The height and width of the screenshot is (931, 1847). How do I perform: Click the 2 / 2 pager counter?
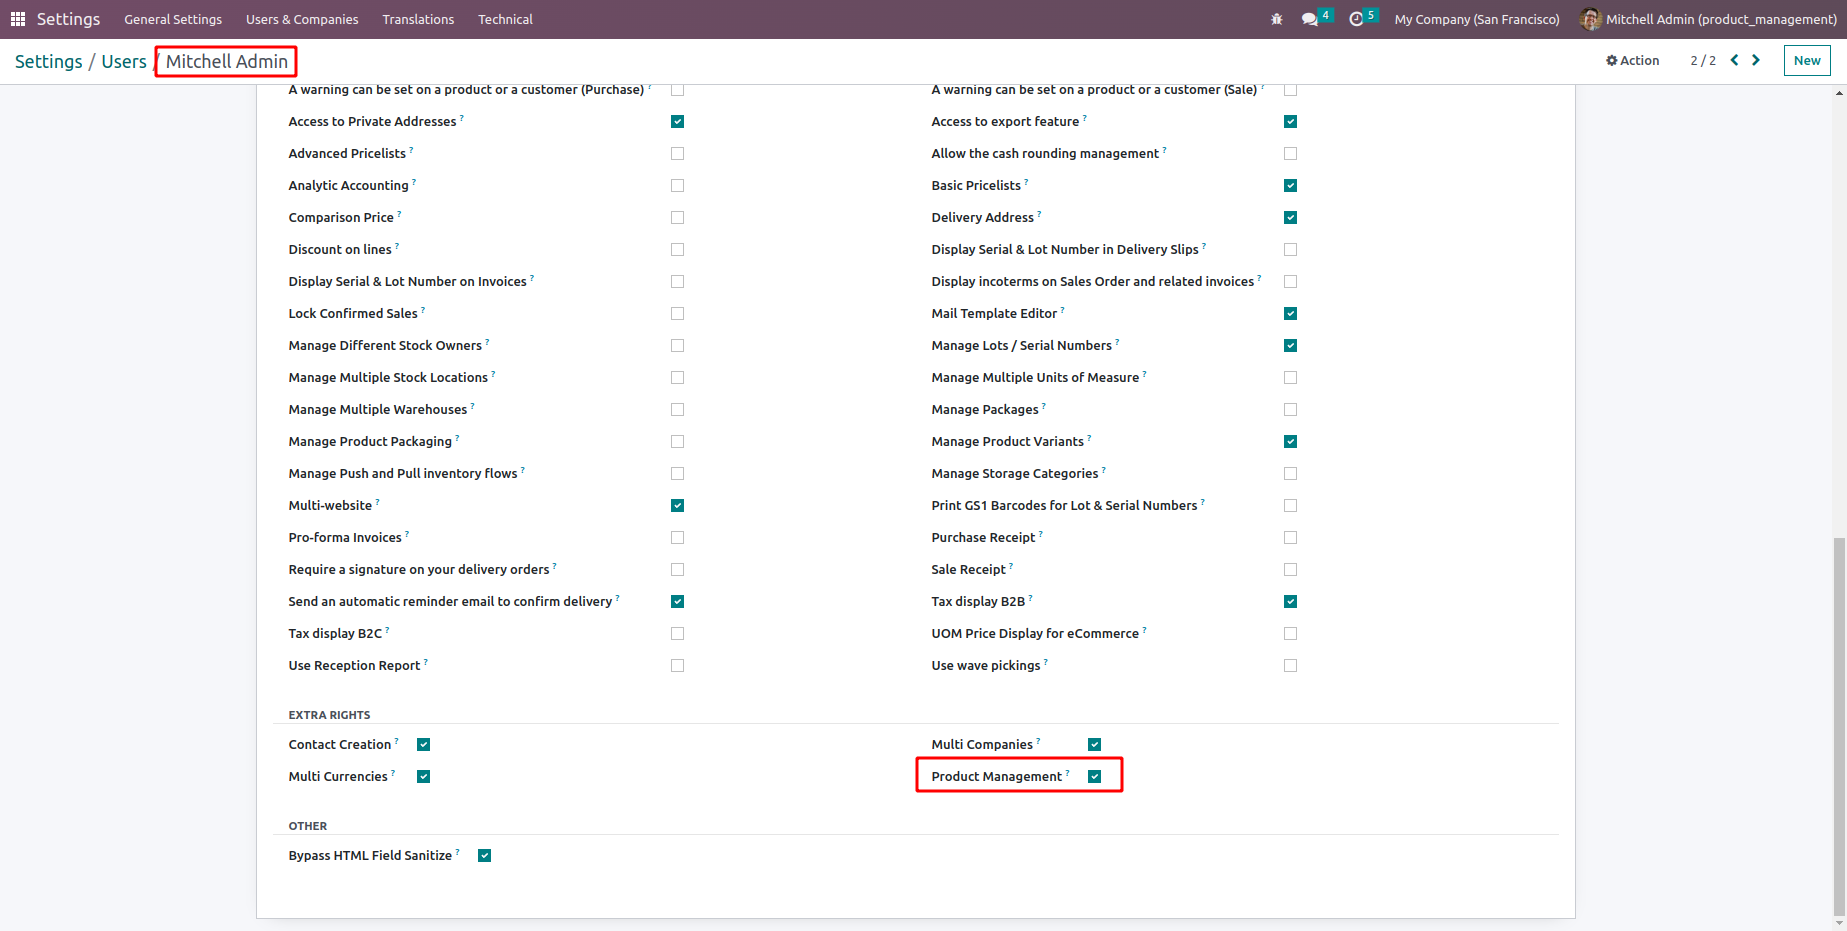click(x=1703, y=60)
